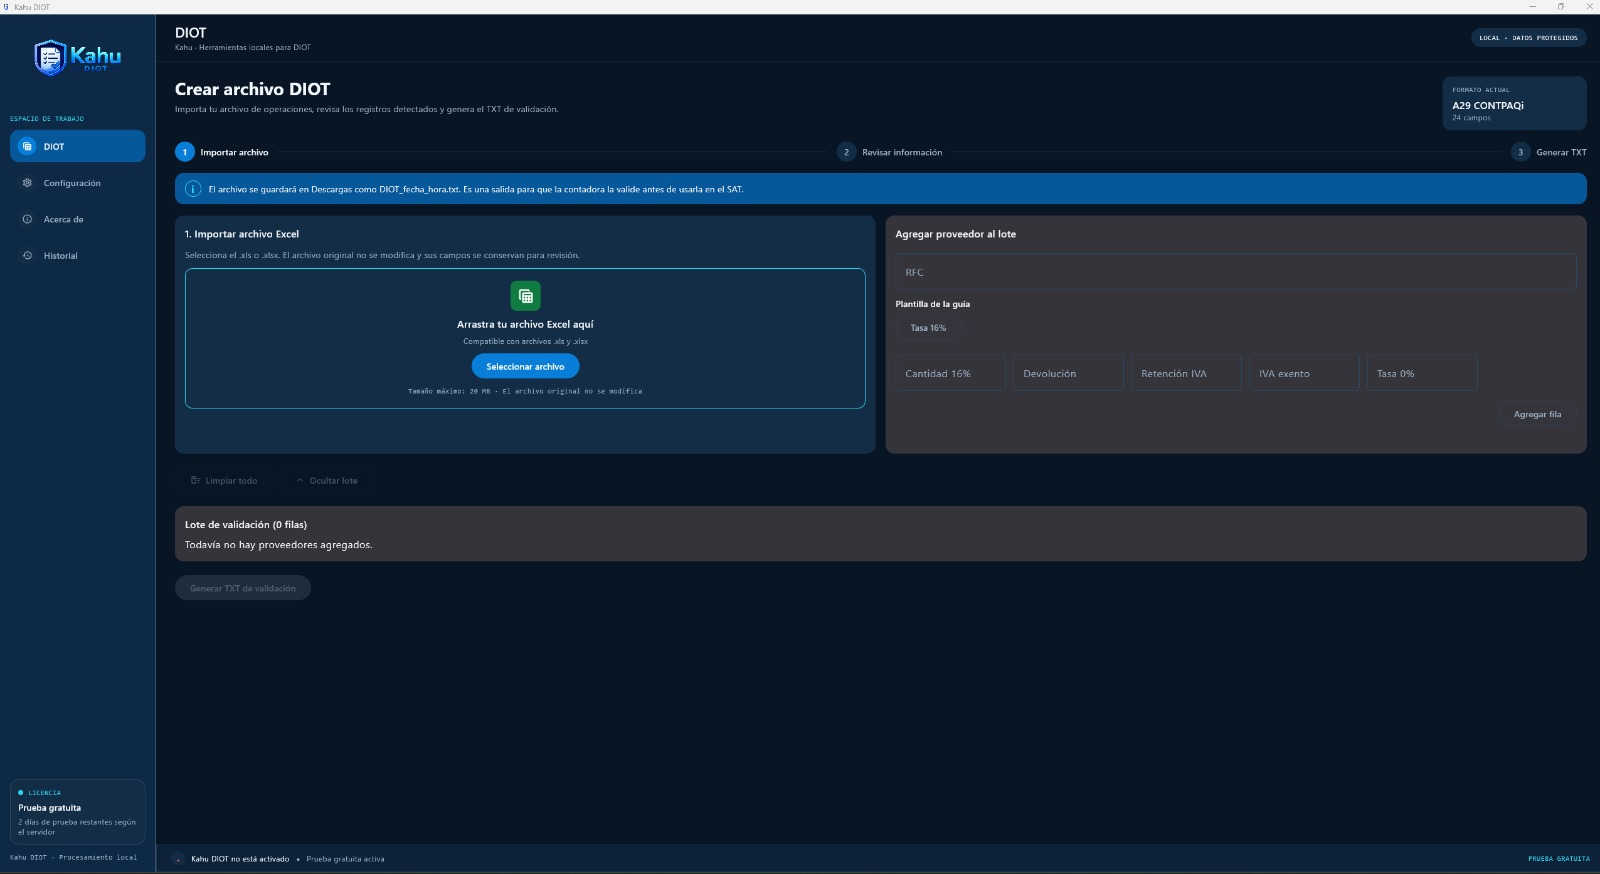Click the Formato actual A29 CONTPAQi card
Screen dimensions: 1600x874
tap(1514, 103)
